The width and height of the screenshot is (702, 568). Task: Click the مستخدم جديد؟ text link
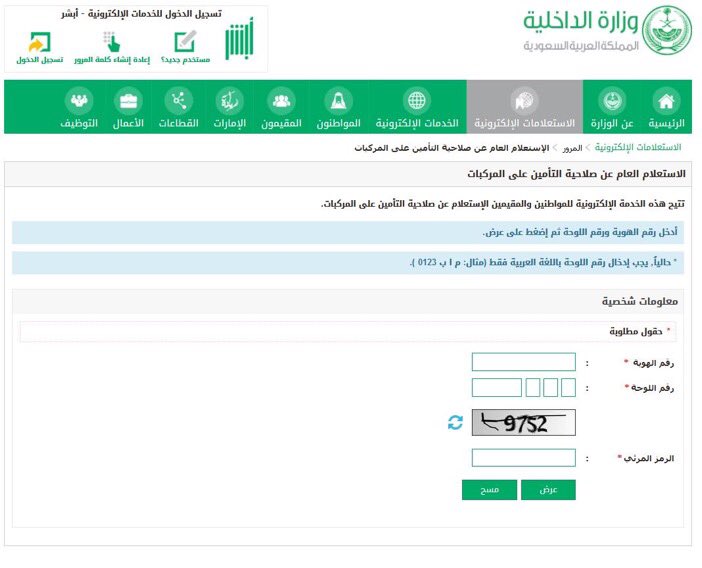[185, 60]
